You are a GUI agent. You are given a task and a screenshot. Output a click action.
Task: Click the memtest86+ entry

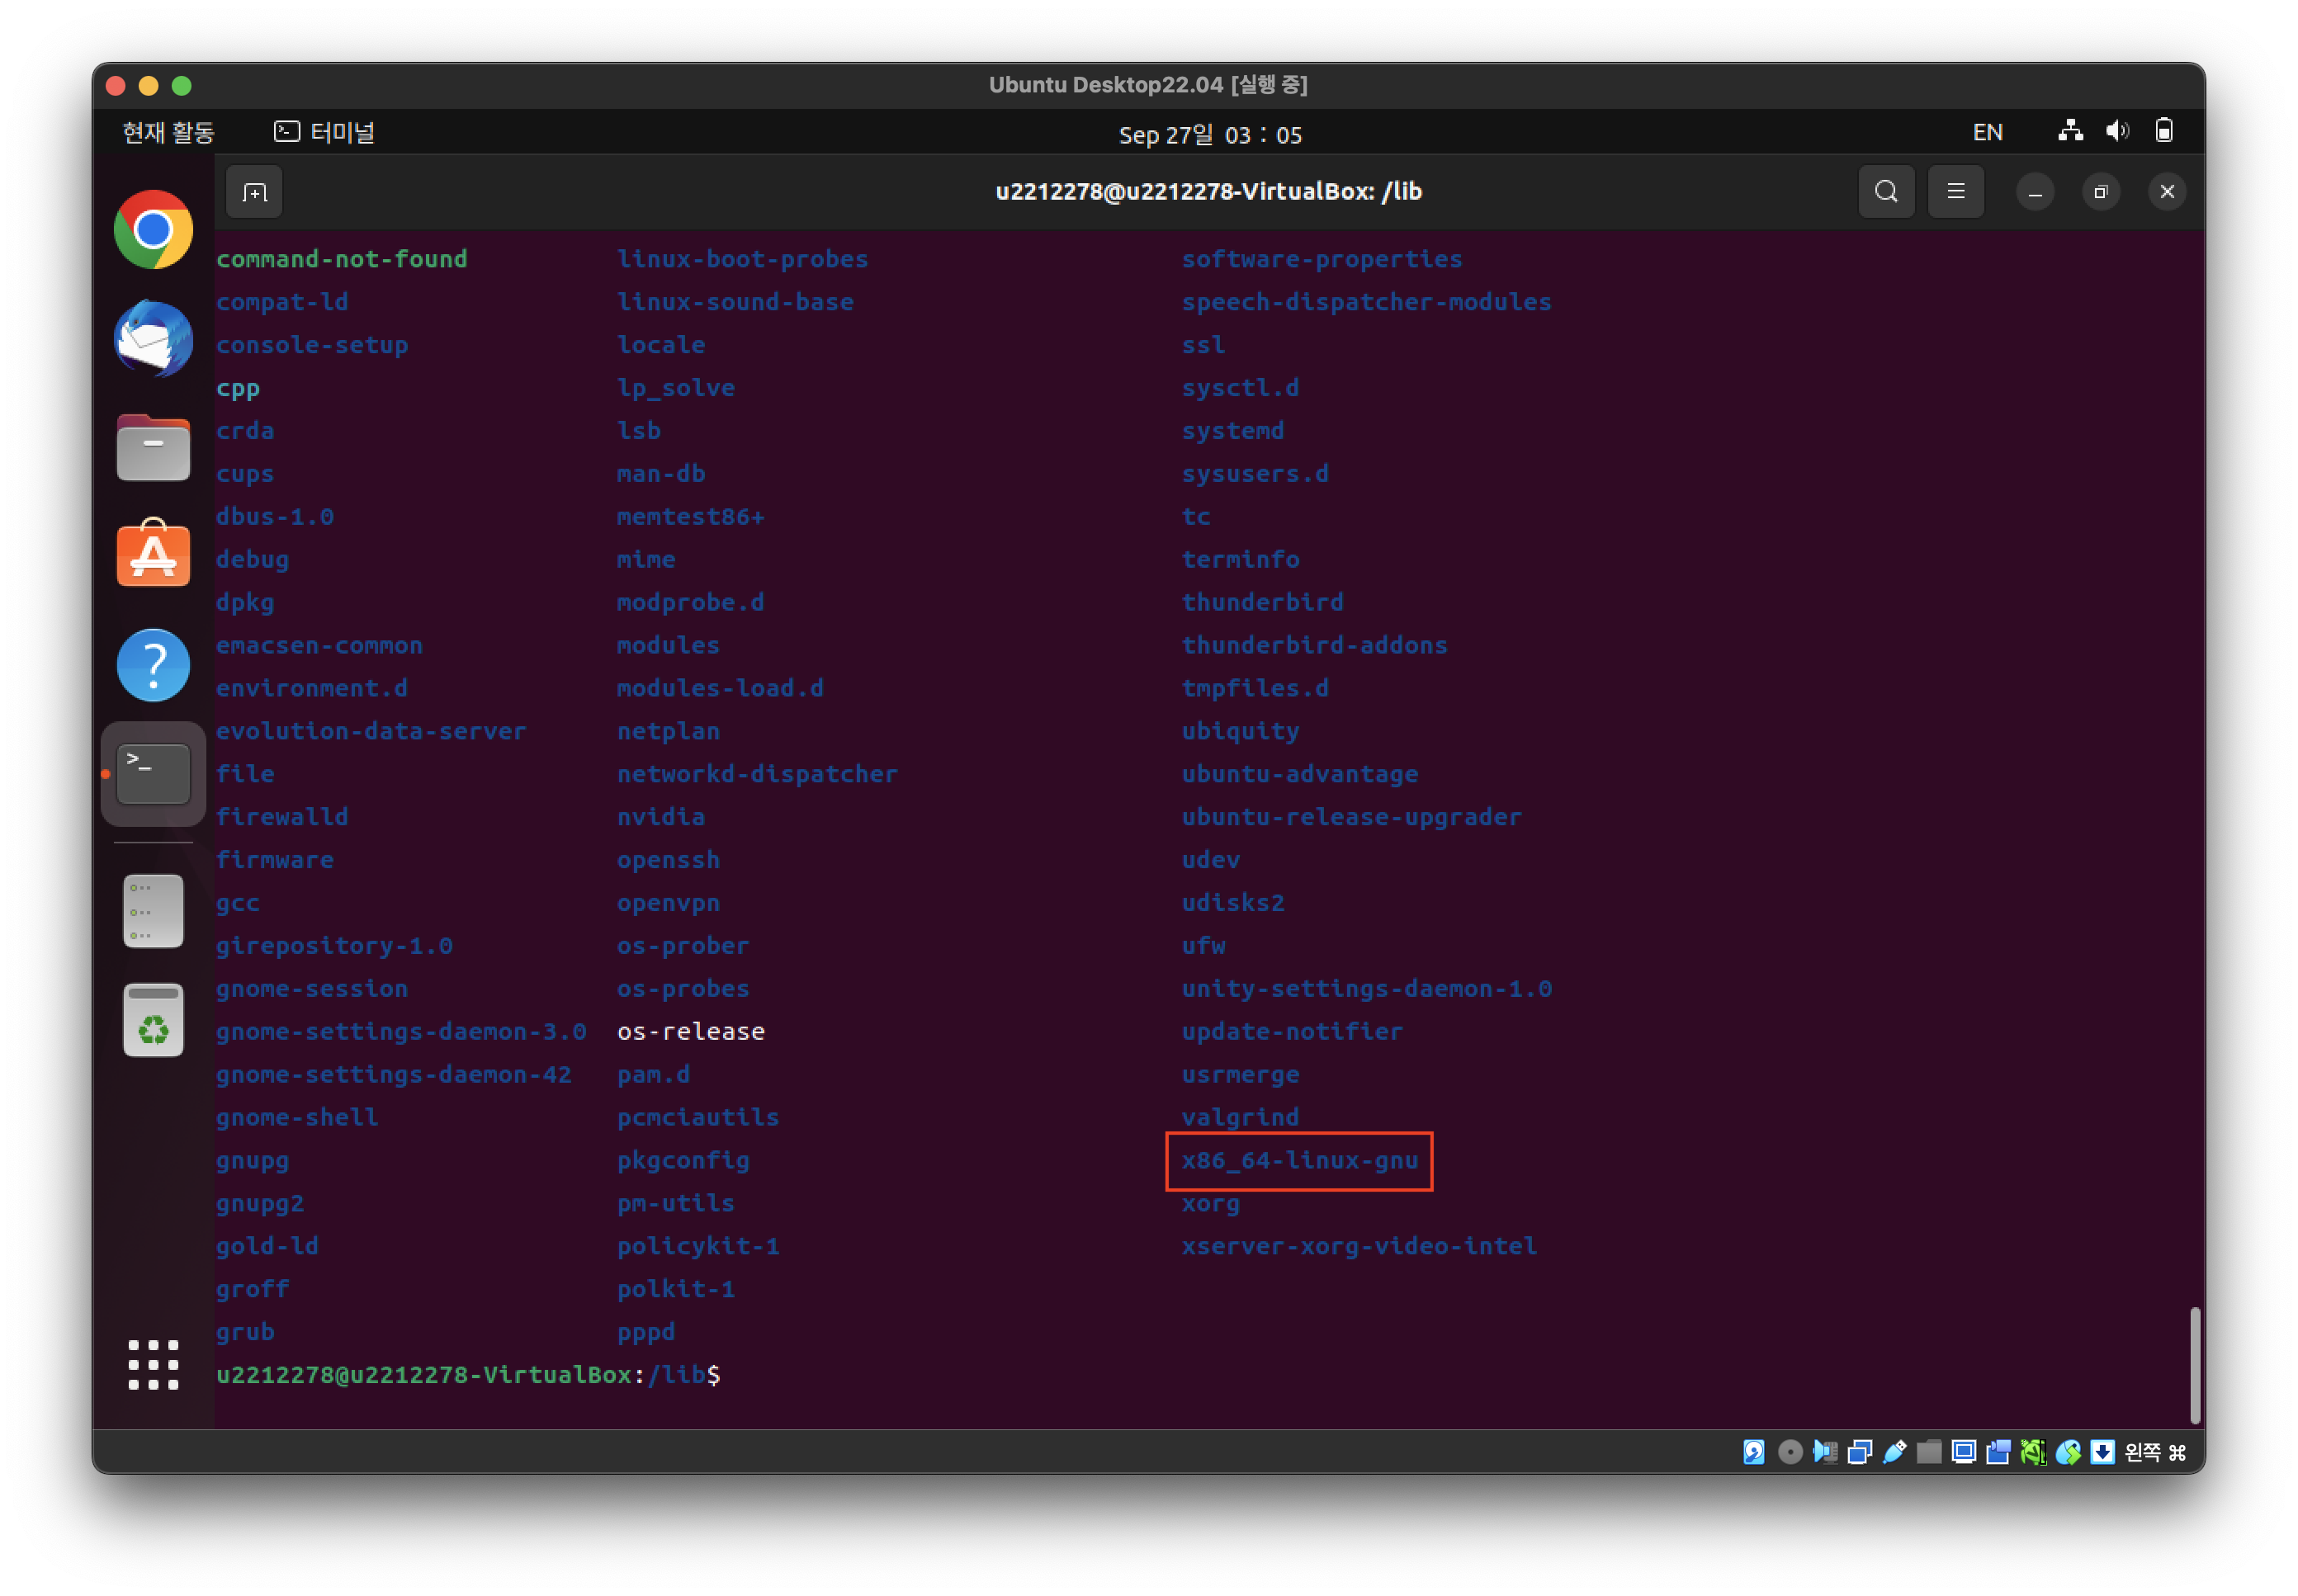click(x=691, y=517)
